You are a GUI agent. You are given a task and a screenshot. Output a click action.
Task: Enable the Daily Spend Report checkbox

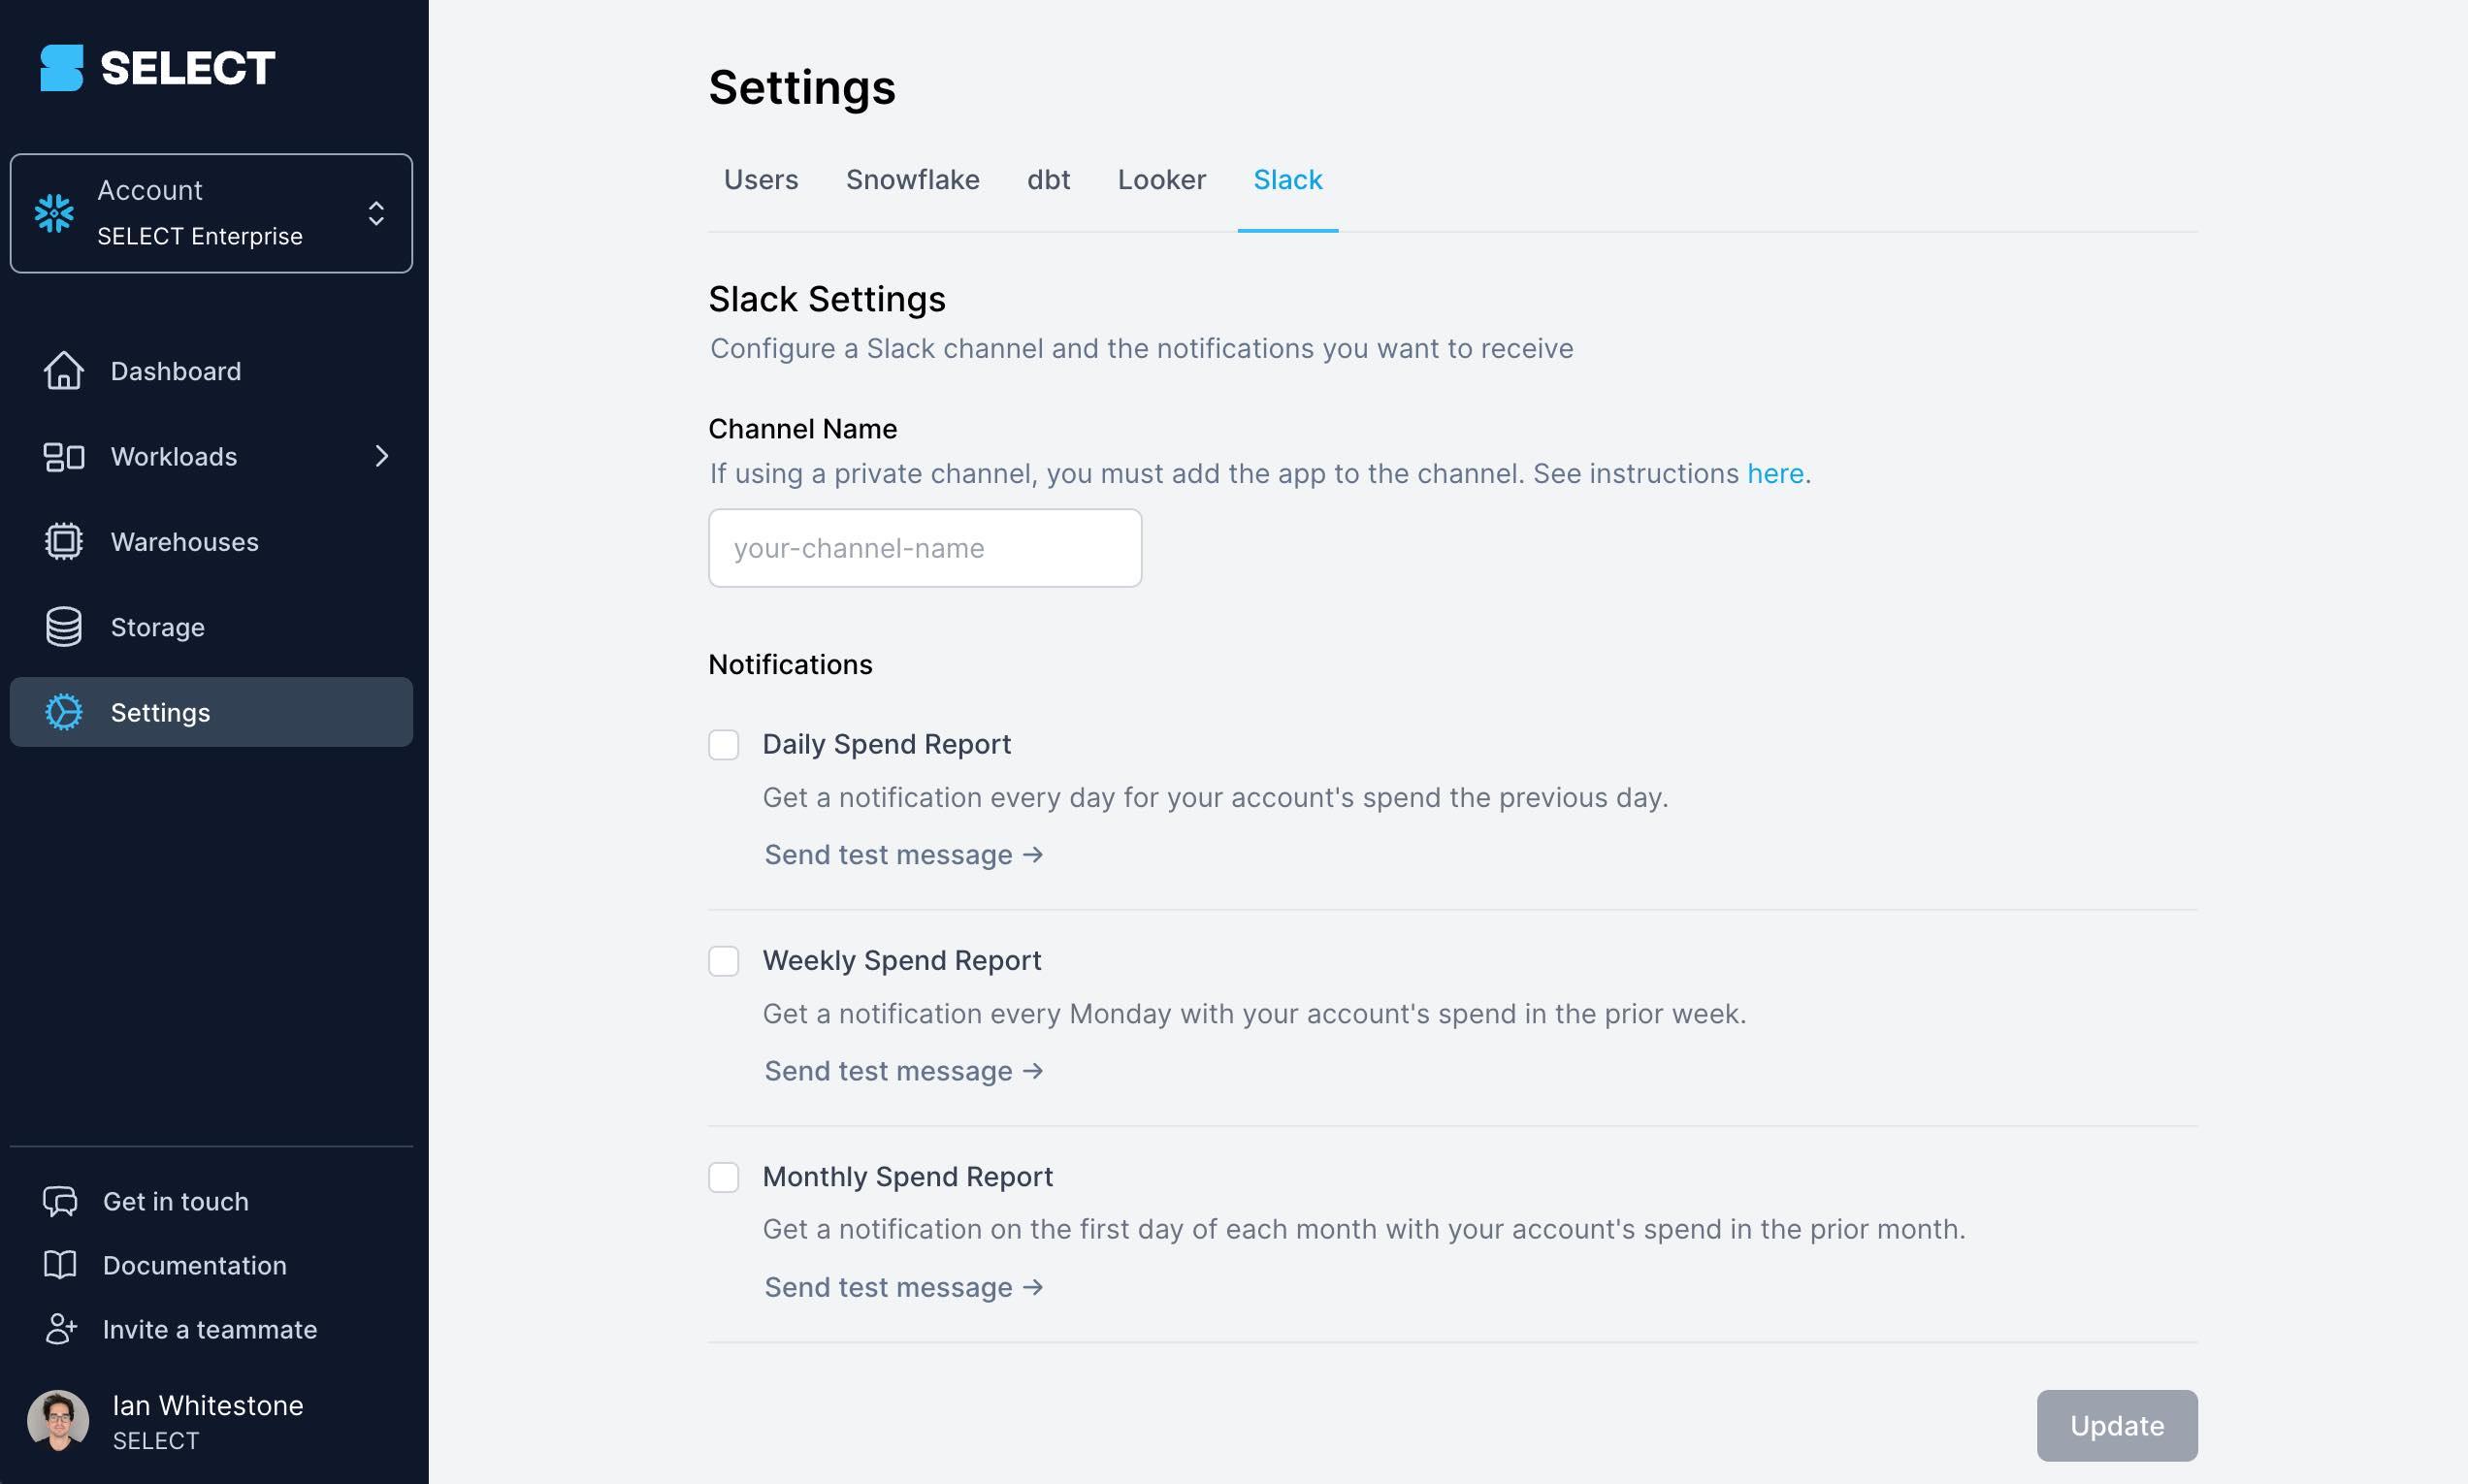pos(724,745)
